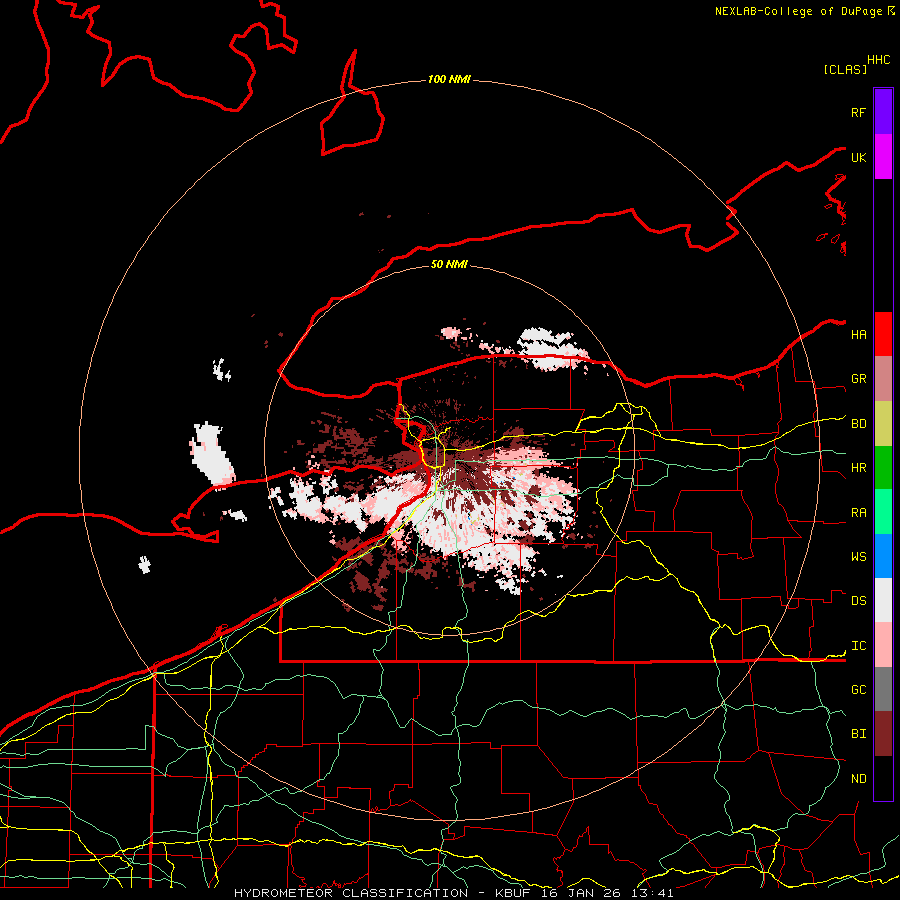Click the 50 NMI range ring label
Image resolution: width=900 pixels, height=900 pixels.
(x=449, y=264)
